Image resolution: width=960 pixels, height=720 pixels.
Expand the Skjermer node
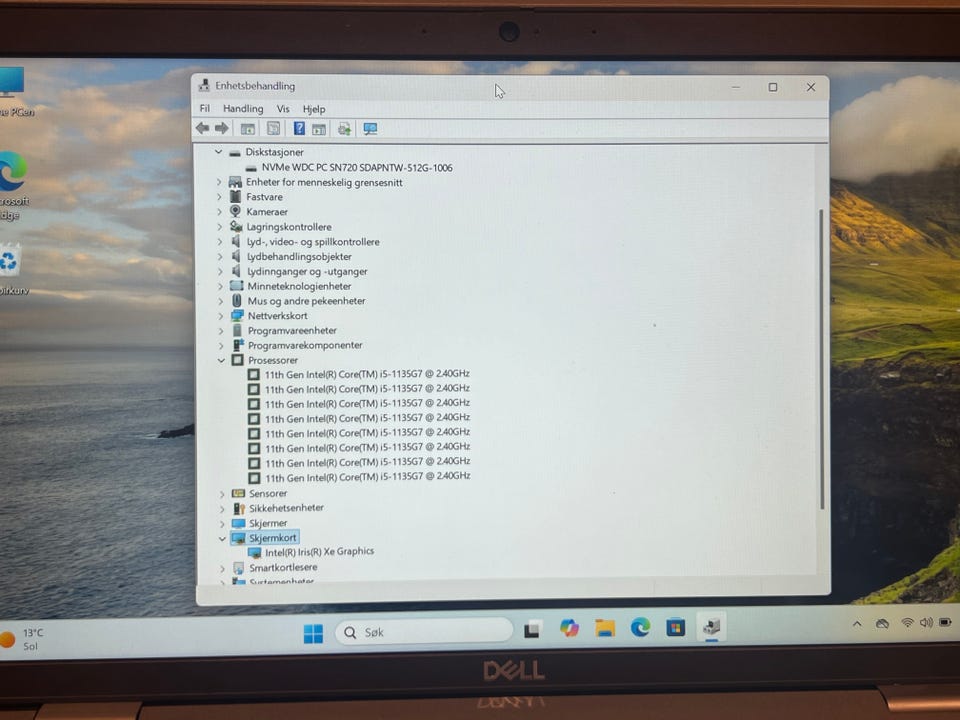coord(222,523)
